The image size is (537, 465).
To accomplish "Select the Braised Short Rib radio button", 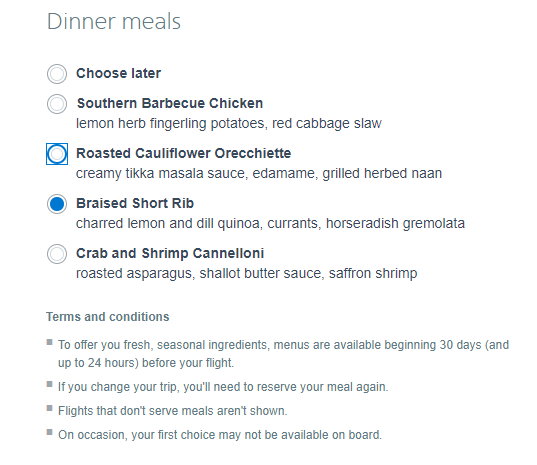I will [57, 204].
